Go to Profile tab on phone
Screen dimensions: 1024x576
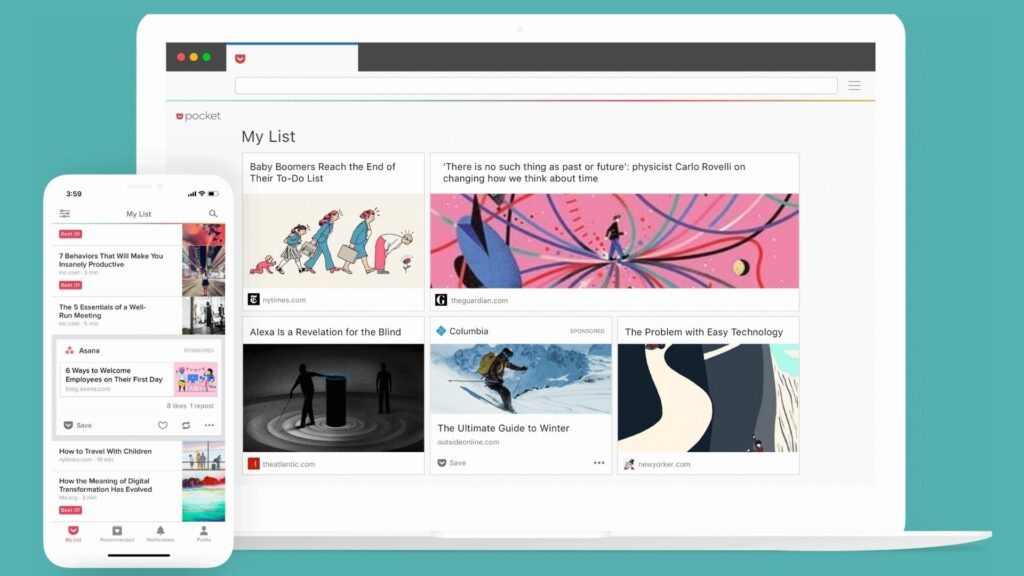(x=204, y=533)
